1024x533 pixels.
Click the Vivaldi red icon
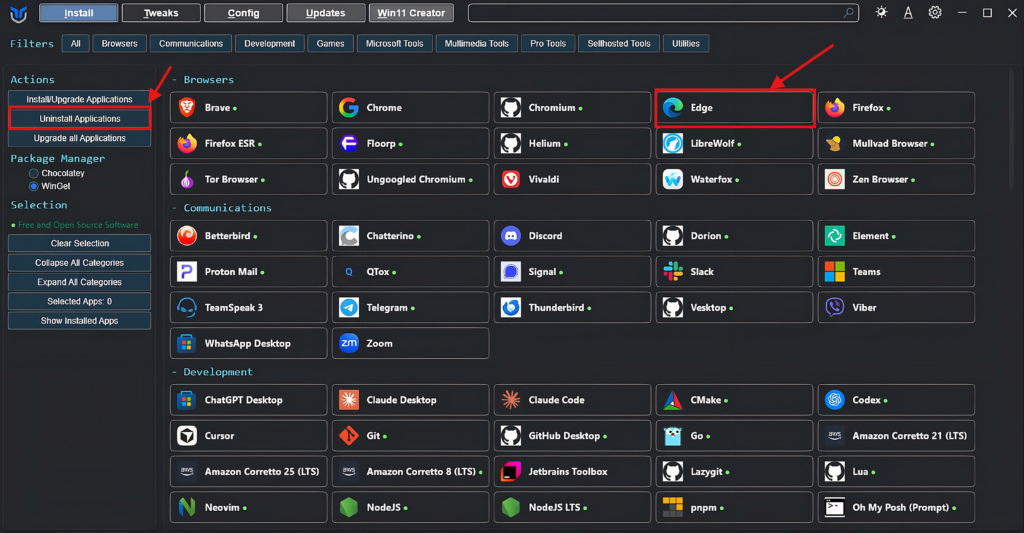511,179
